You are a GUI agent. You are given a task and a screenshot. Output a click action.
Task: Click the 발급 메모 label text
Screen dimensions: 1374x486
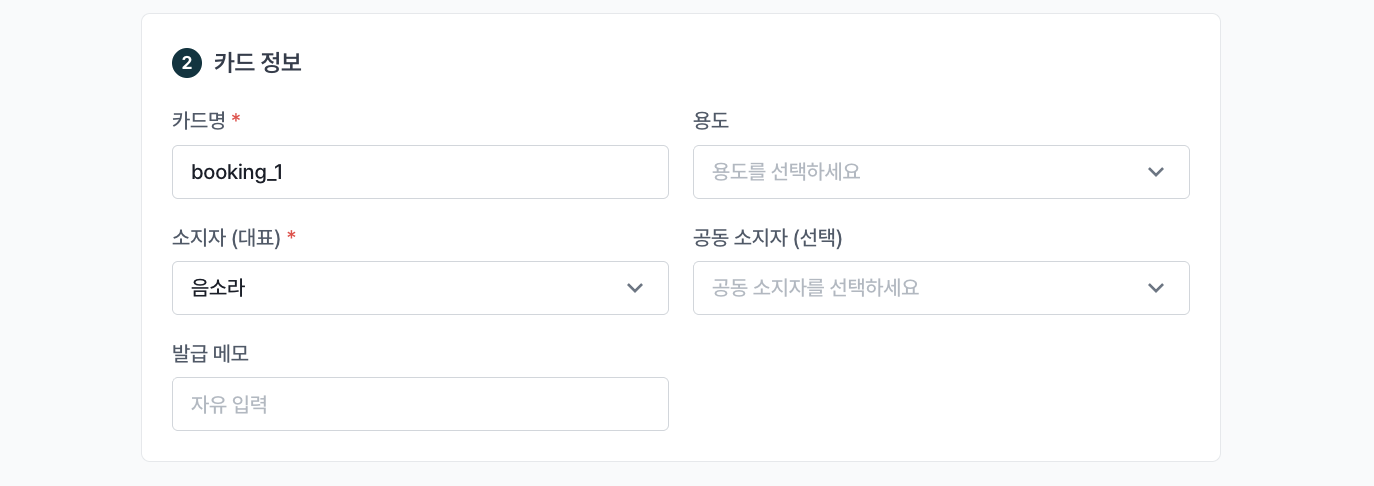[x=210, y=353]
